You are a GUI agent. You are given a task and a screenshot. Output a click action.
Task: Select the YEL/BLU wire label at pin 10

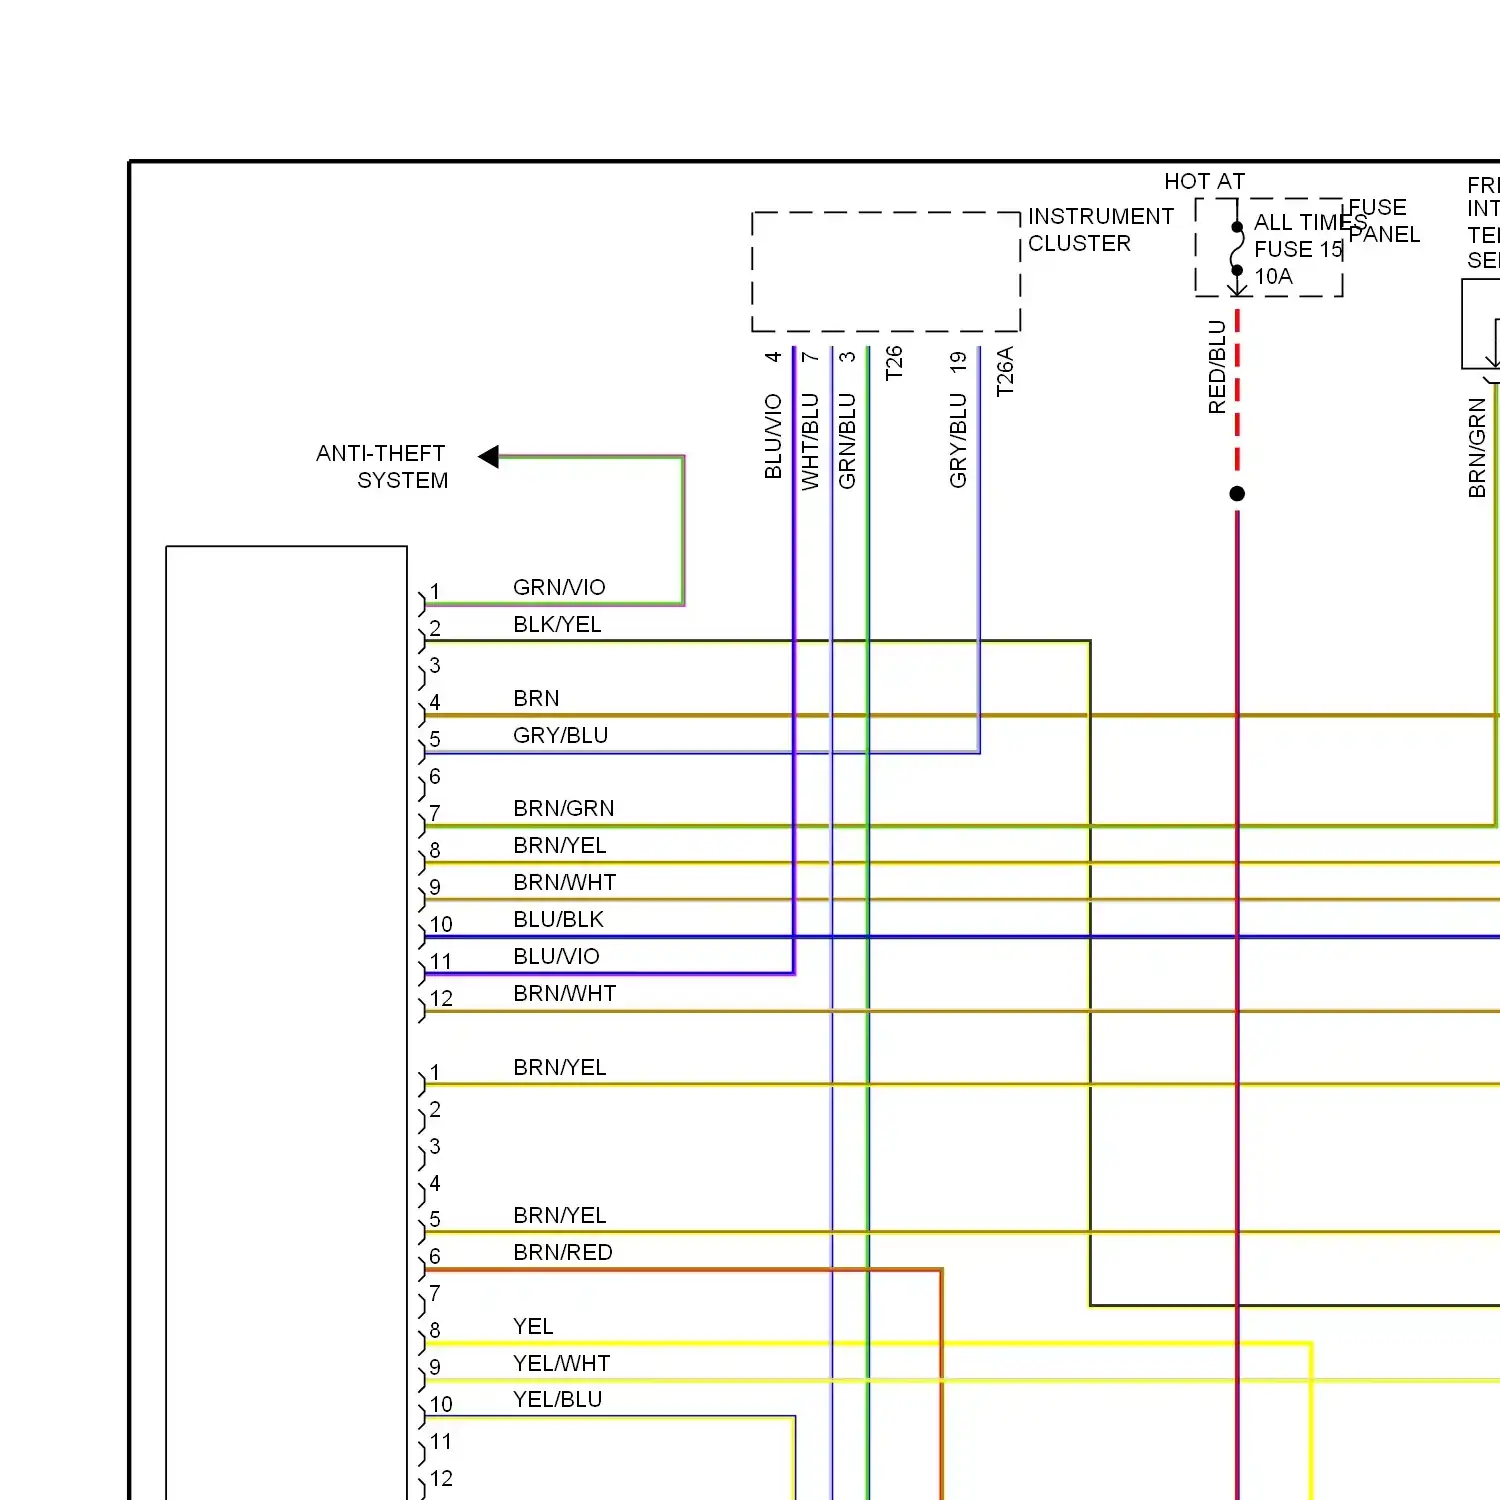point(557,1399)
